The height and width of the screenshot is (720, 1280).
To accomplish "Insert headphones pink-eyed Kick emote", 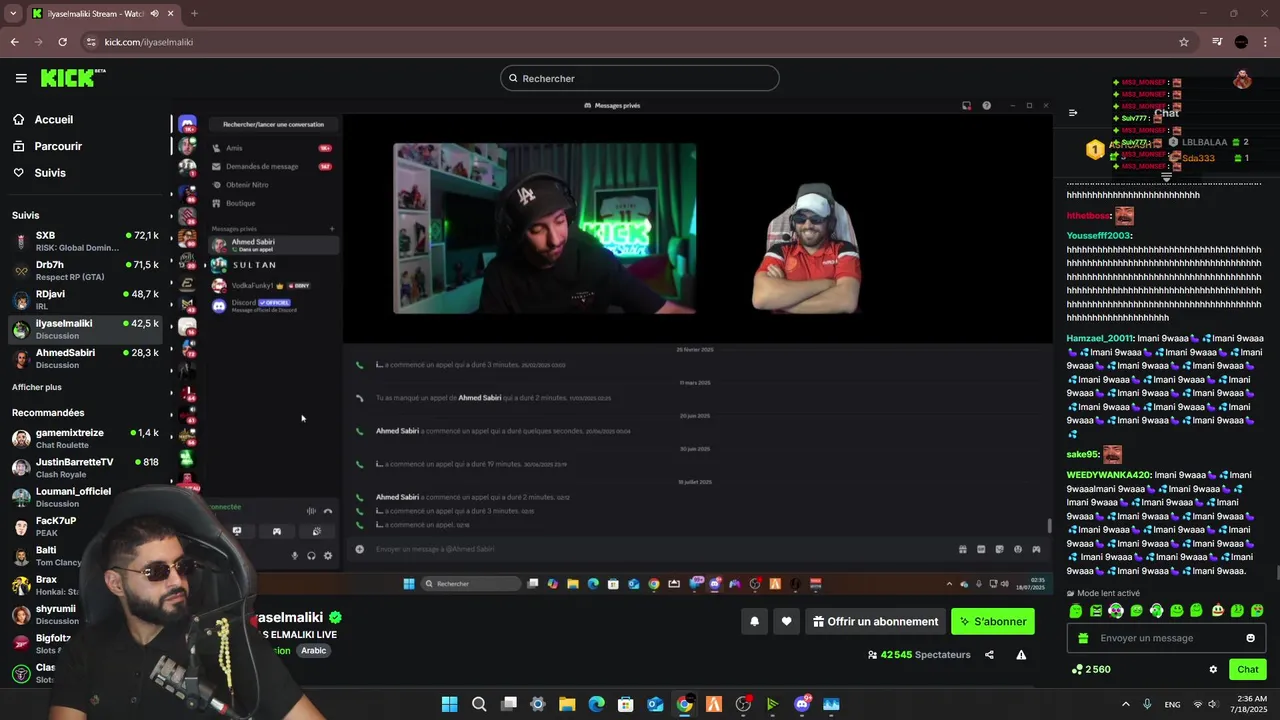I will point(1116,611).
